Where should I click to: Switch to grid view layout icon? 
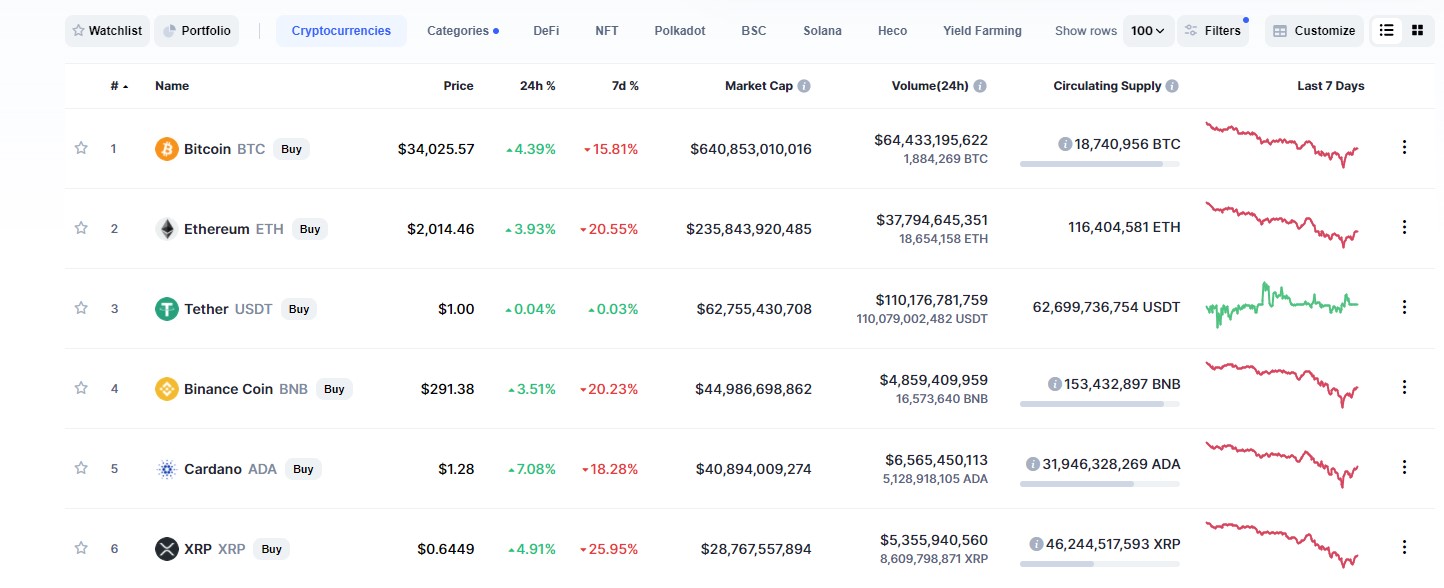point(1417,31)
